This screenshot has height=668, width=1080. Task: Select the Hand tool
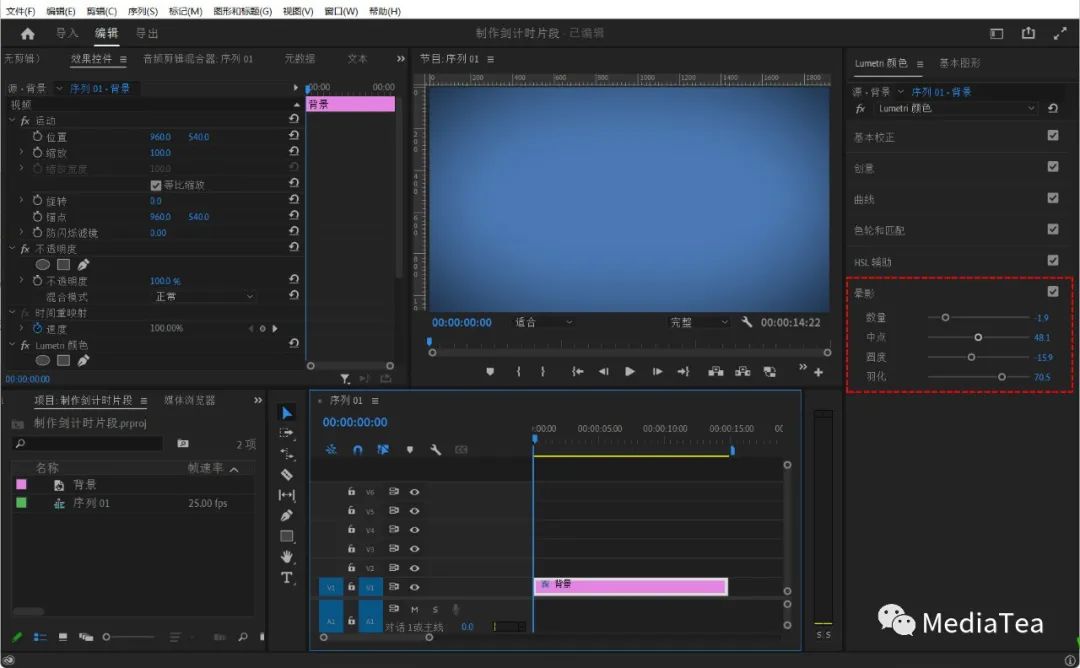click(x=287, y=556)
